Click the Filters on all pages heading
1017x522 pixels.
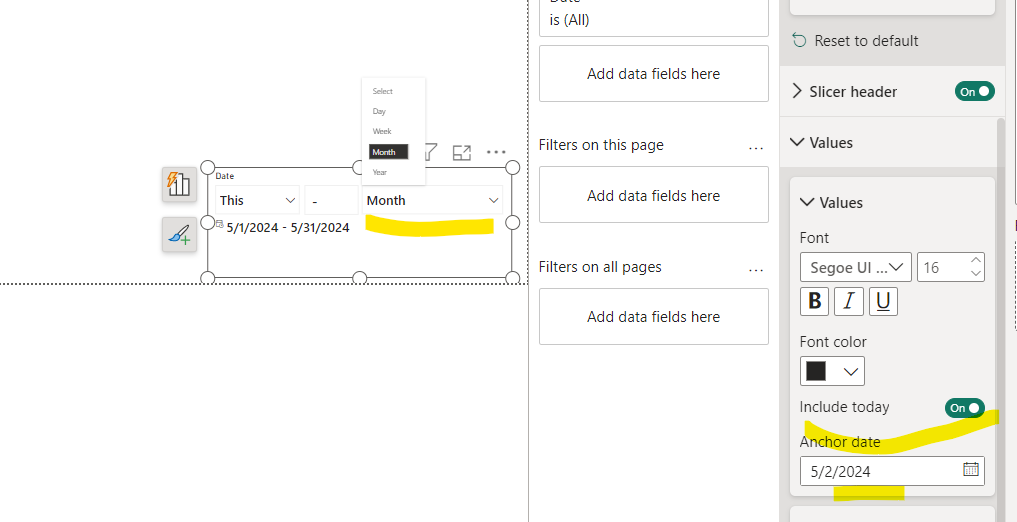(600, 267)
